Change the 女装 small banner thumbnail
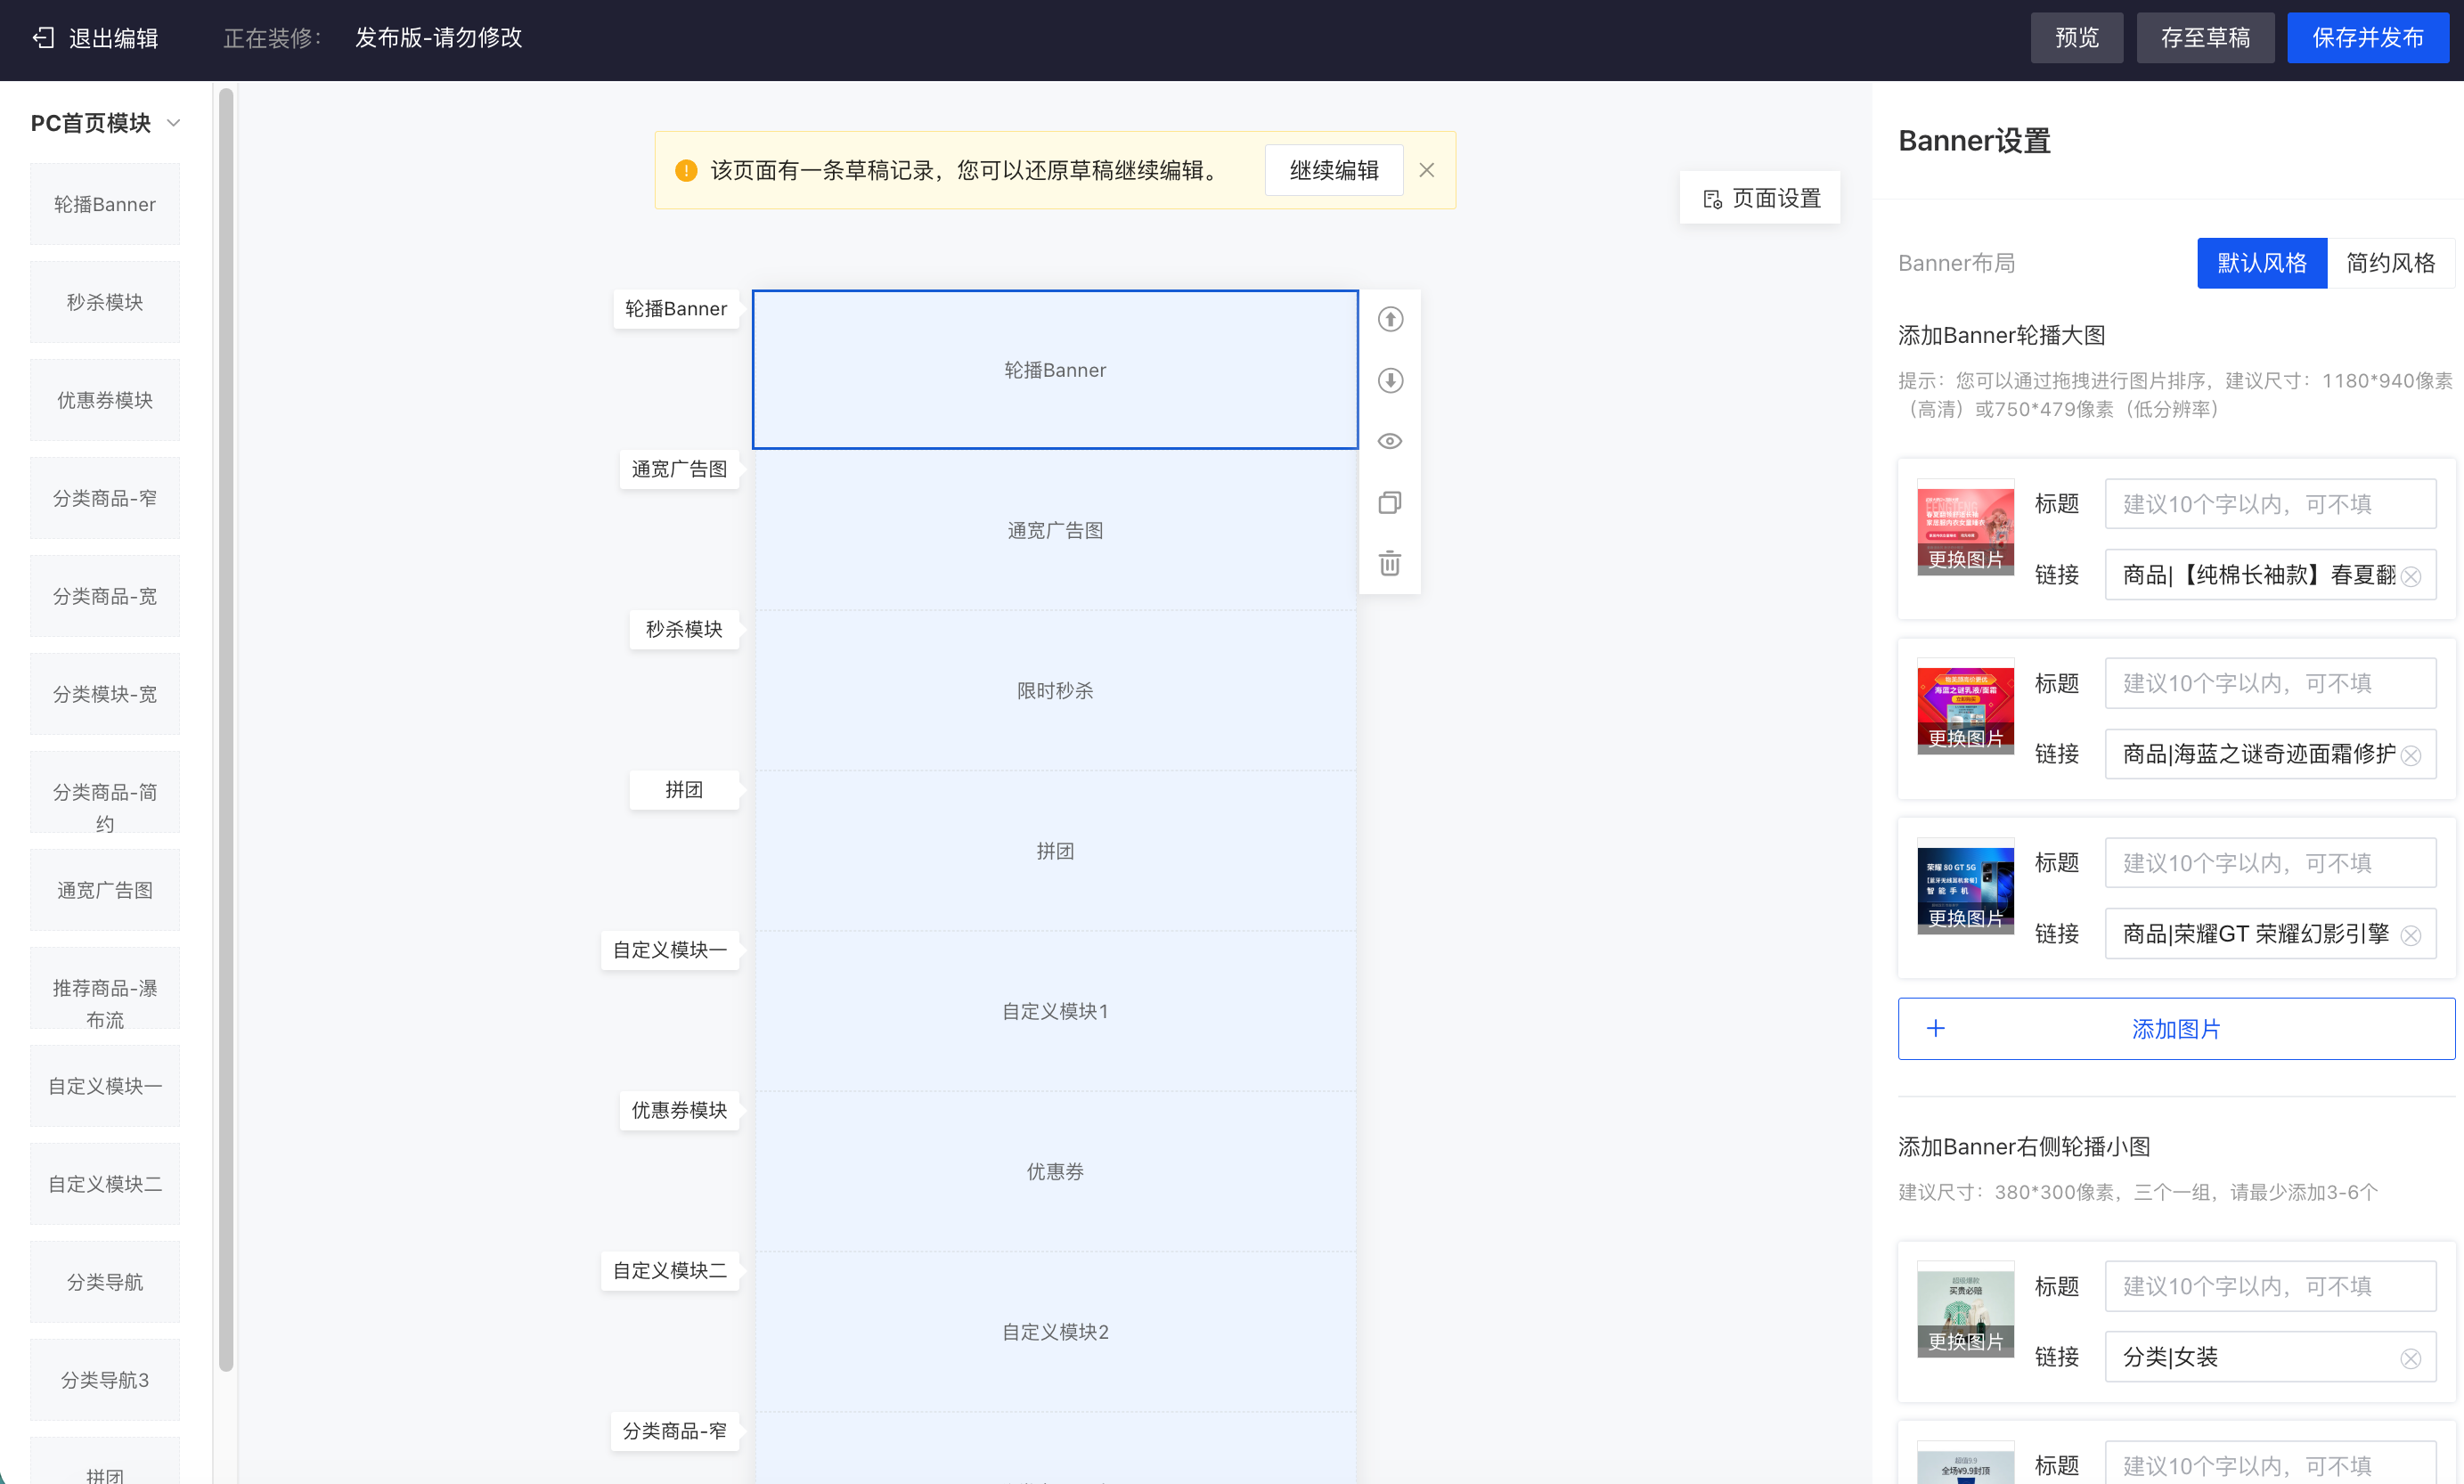Screen dimensions: 2464x1484 [1965, 1341]
